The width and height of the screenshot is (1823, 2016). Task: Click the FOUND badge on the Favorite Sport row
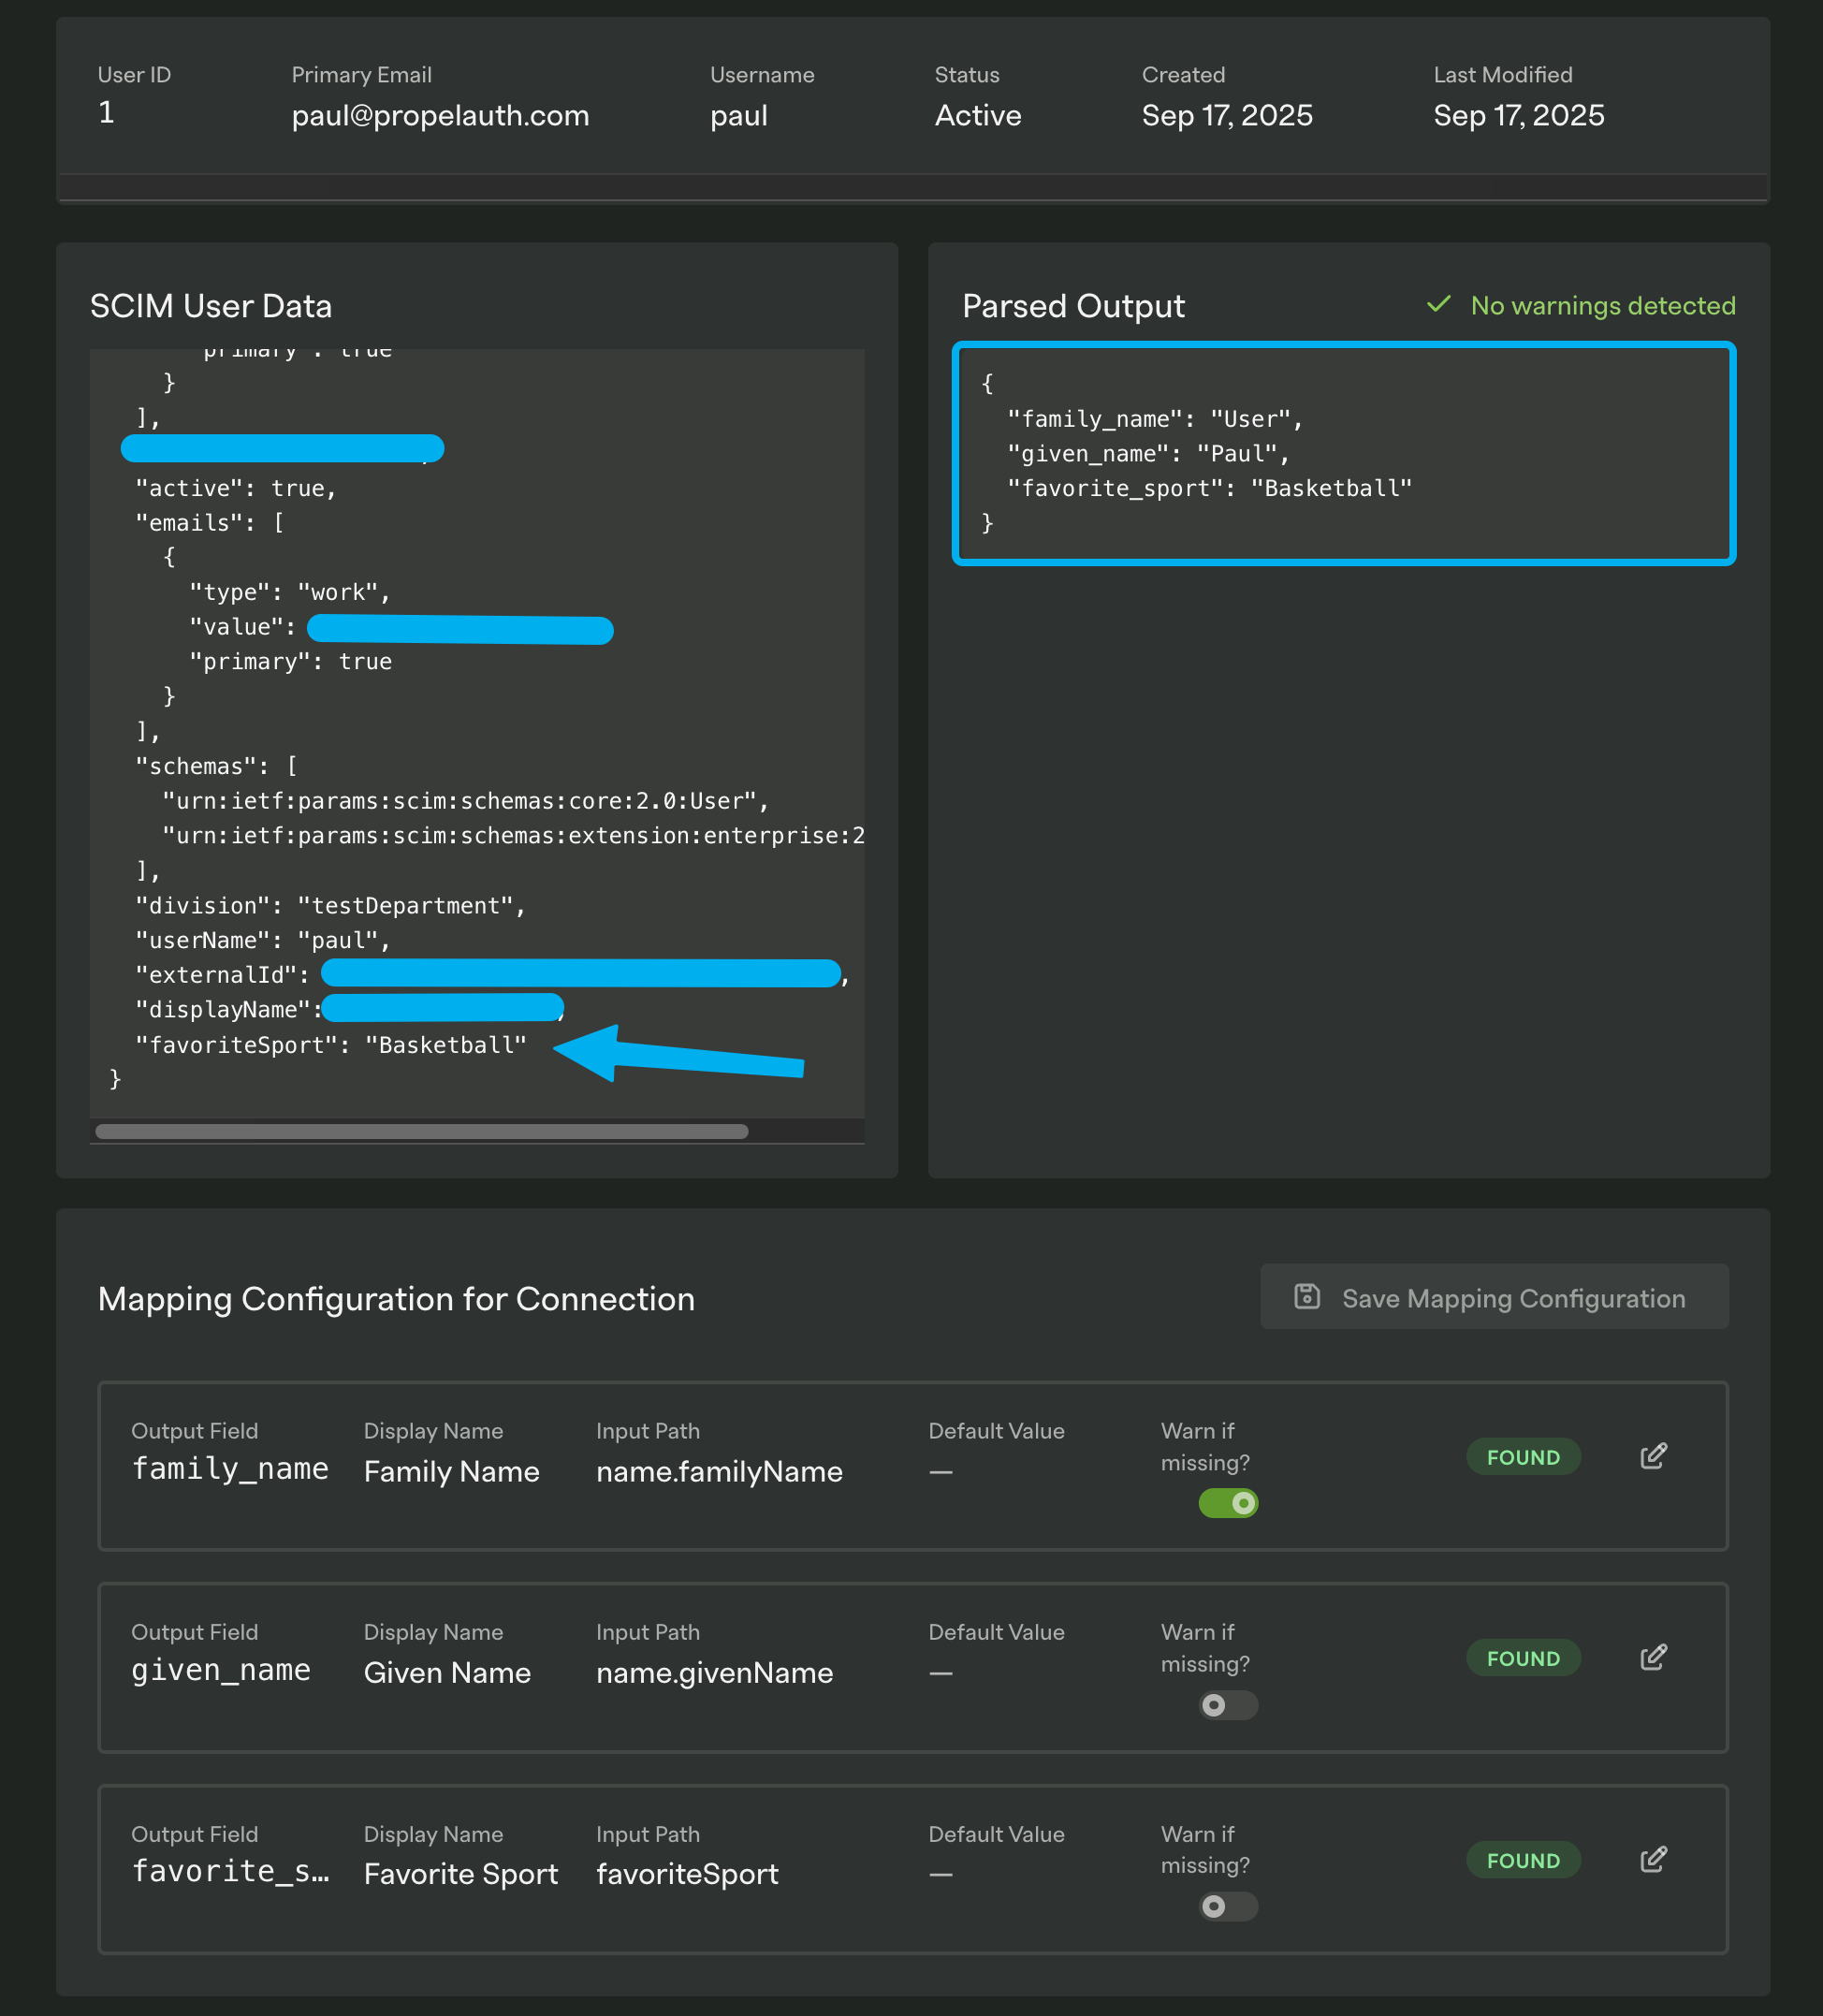(x=1523, y=1860)
